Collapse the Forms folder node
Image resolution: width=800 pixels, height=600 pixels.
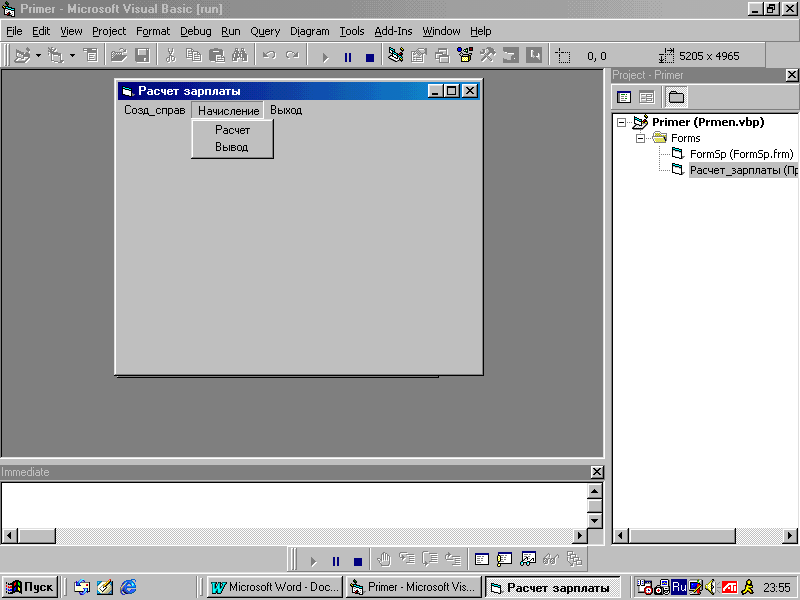pyautogui.click(x=640, y=138)
